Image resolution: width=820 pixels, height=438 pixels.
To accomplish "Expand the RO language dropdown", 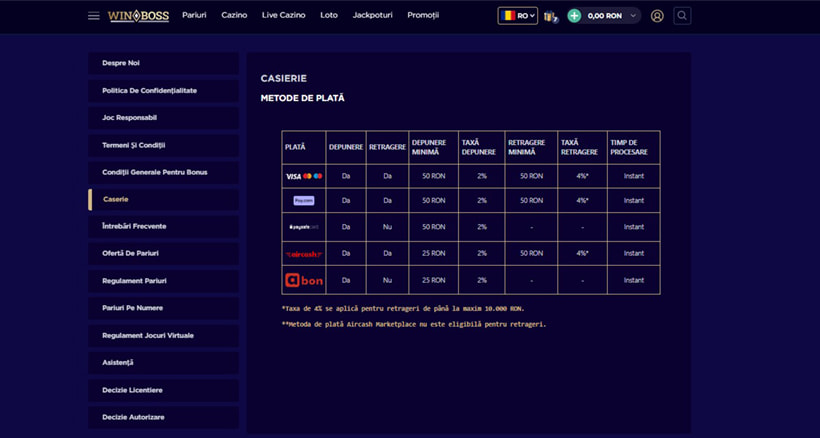I will [518, 16].
